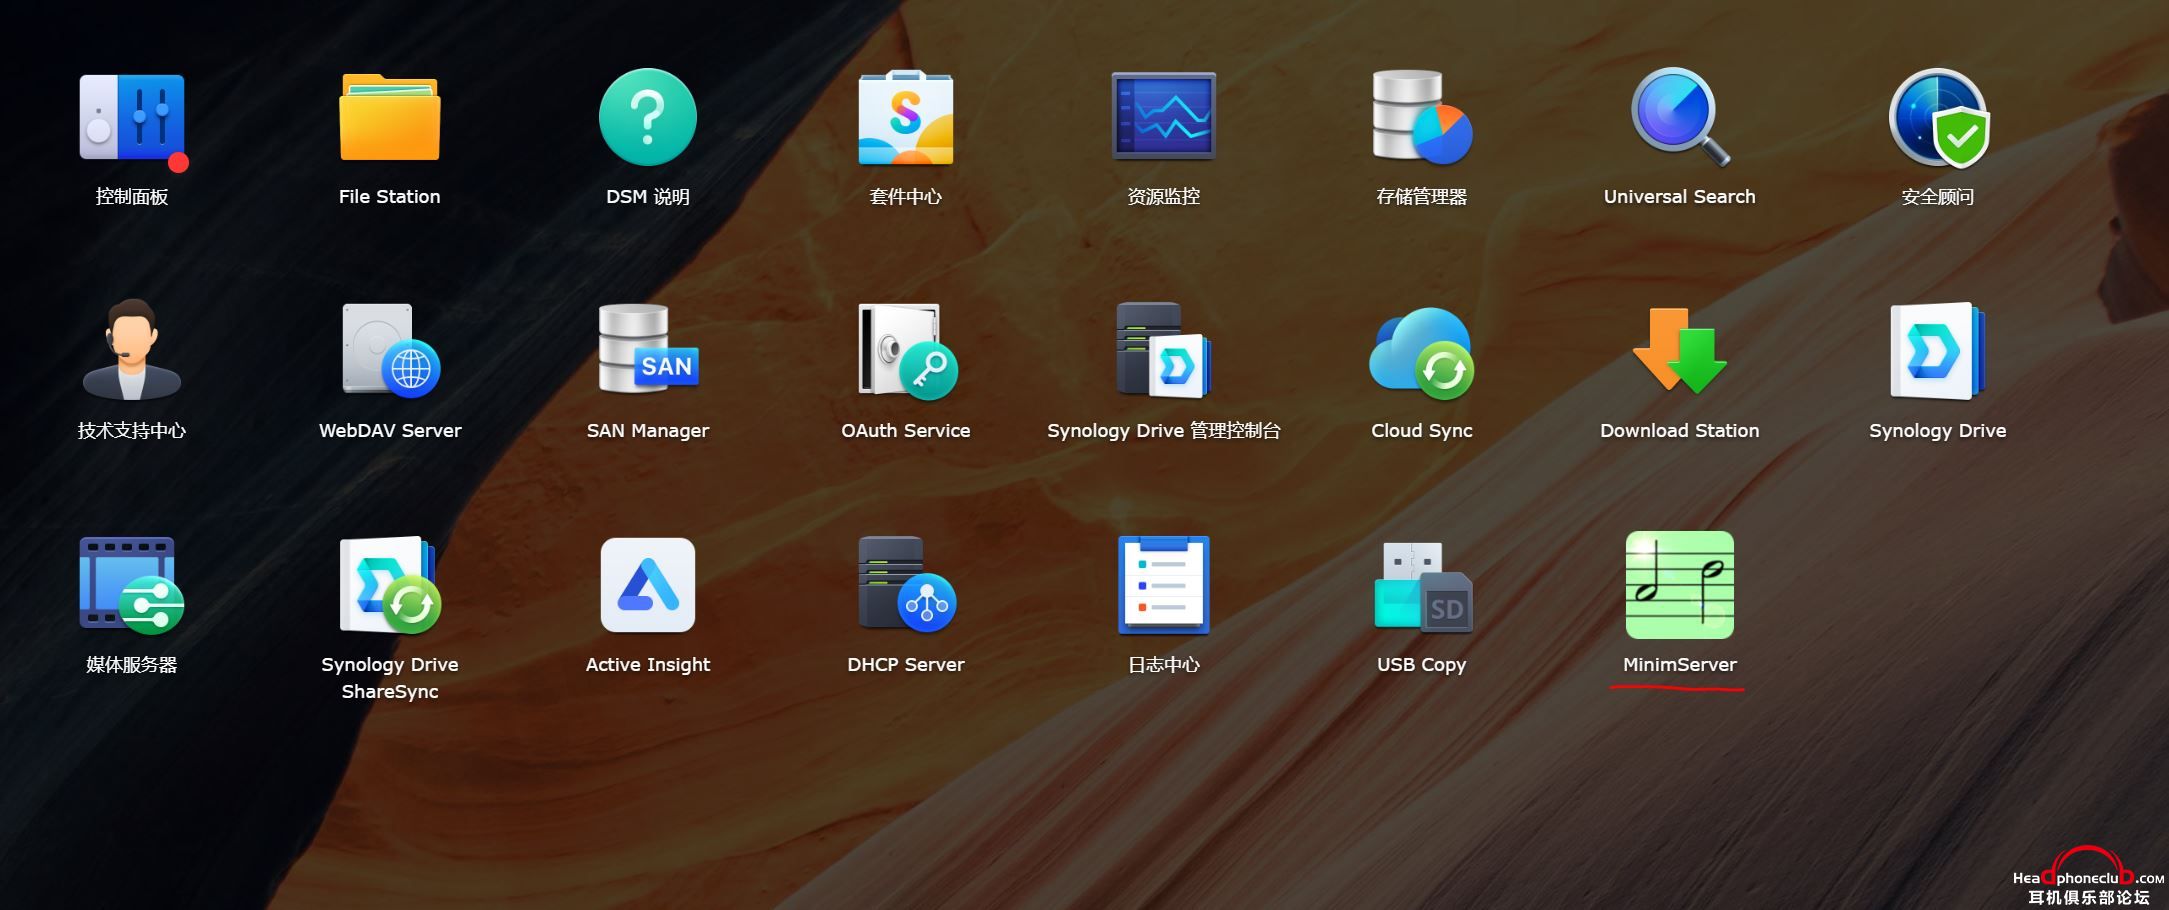This screenshot has width=2169, height=910.
Task: Click the 'MinimServer' text label
Action: (1680, 665)
